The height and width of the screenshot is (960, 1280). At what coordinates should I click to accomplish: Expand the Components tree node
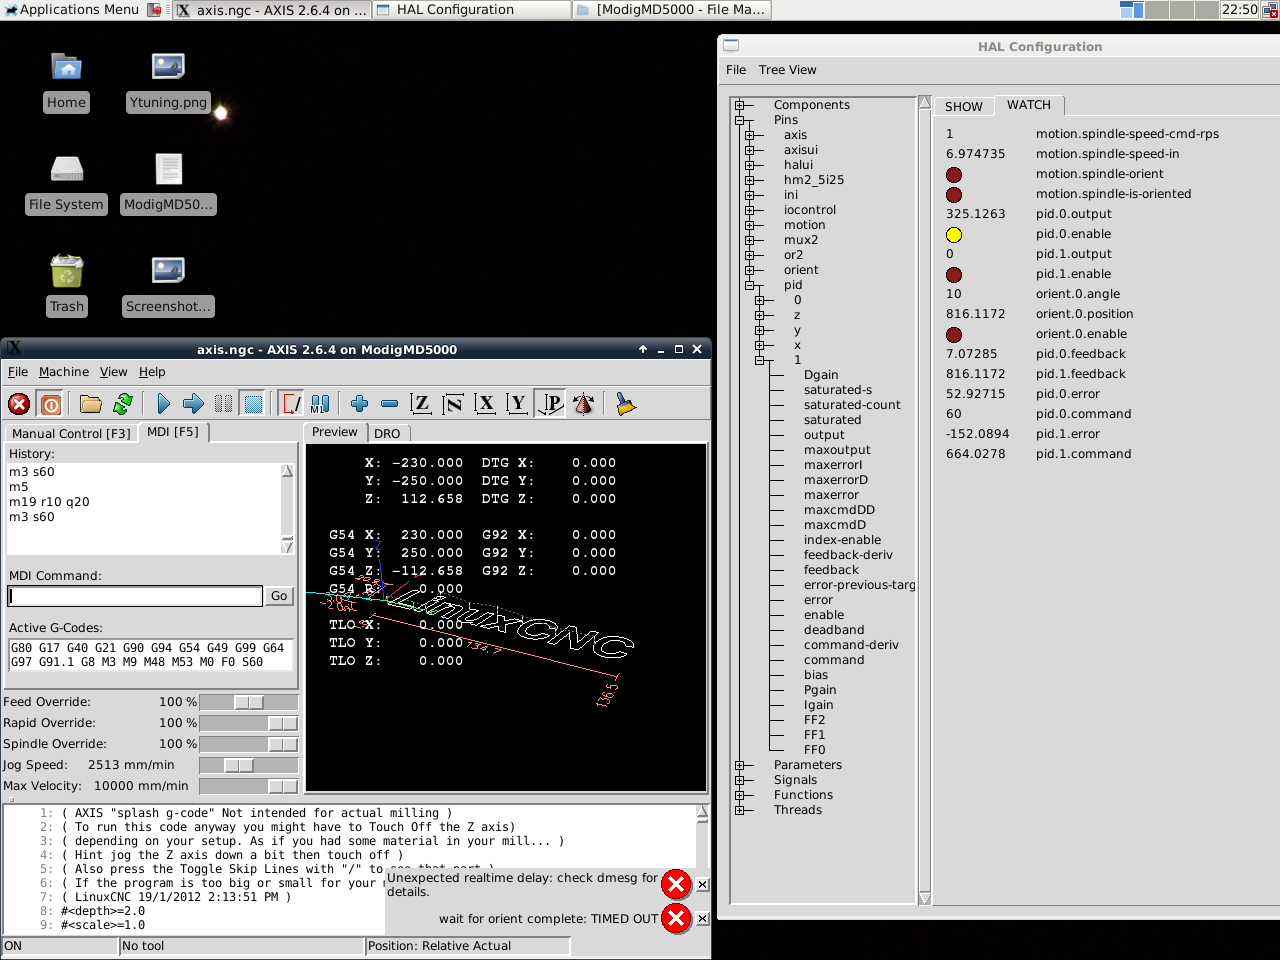tap(740, 105)
